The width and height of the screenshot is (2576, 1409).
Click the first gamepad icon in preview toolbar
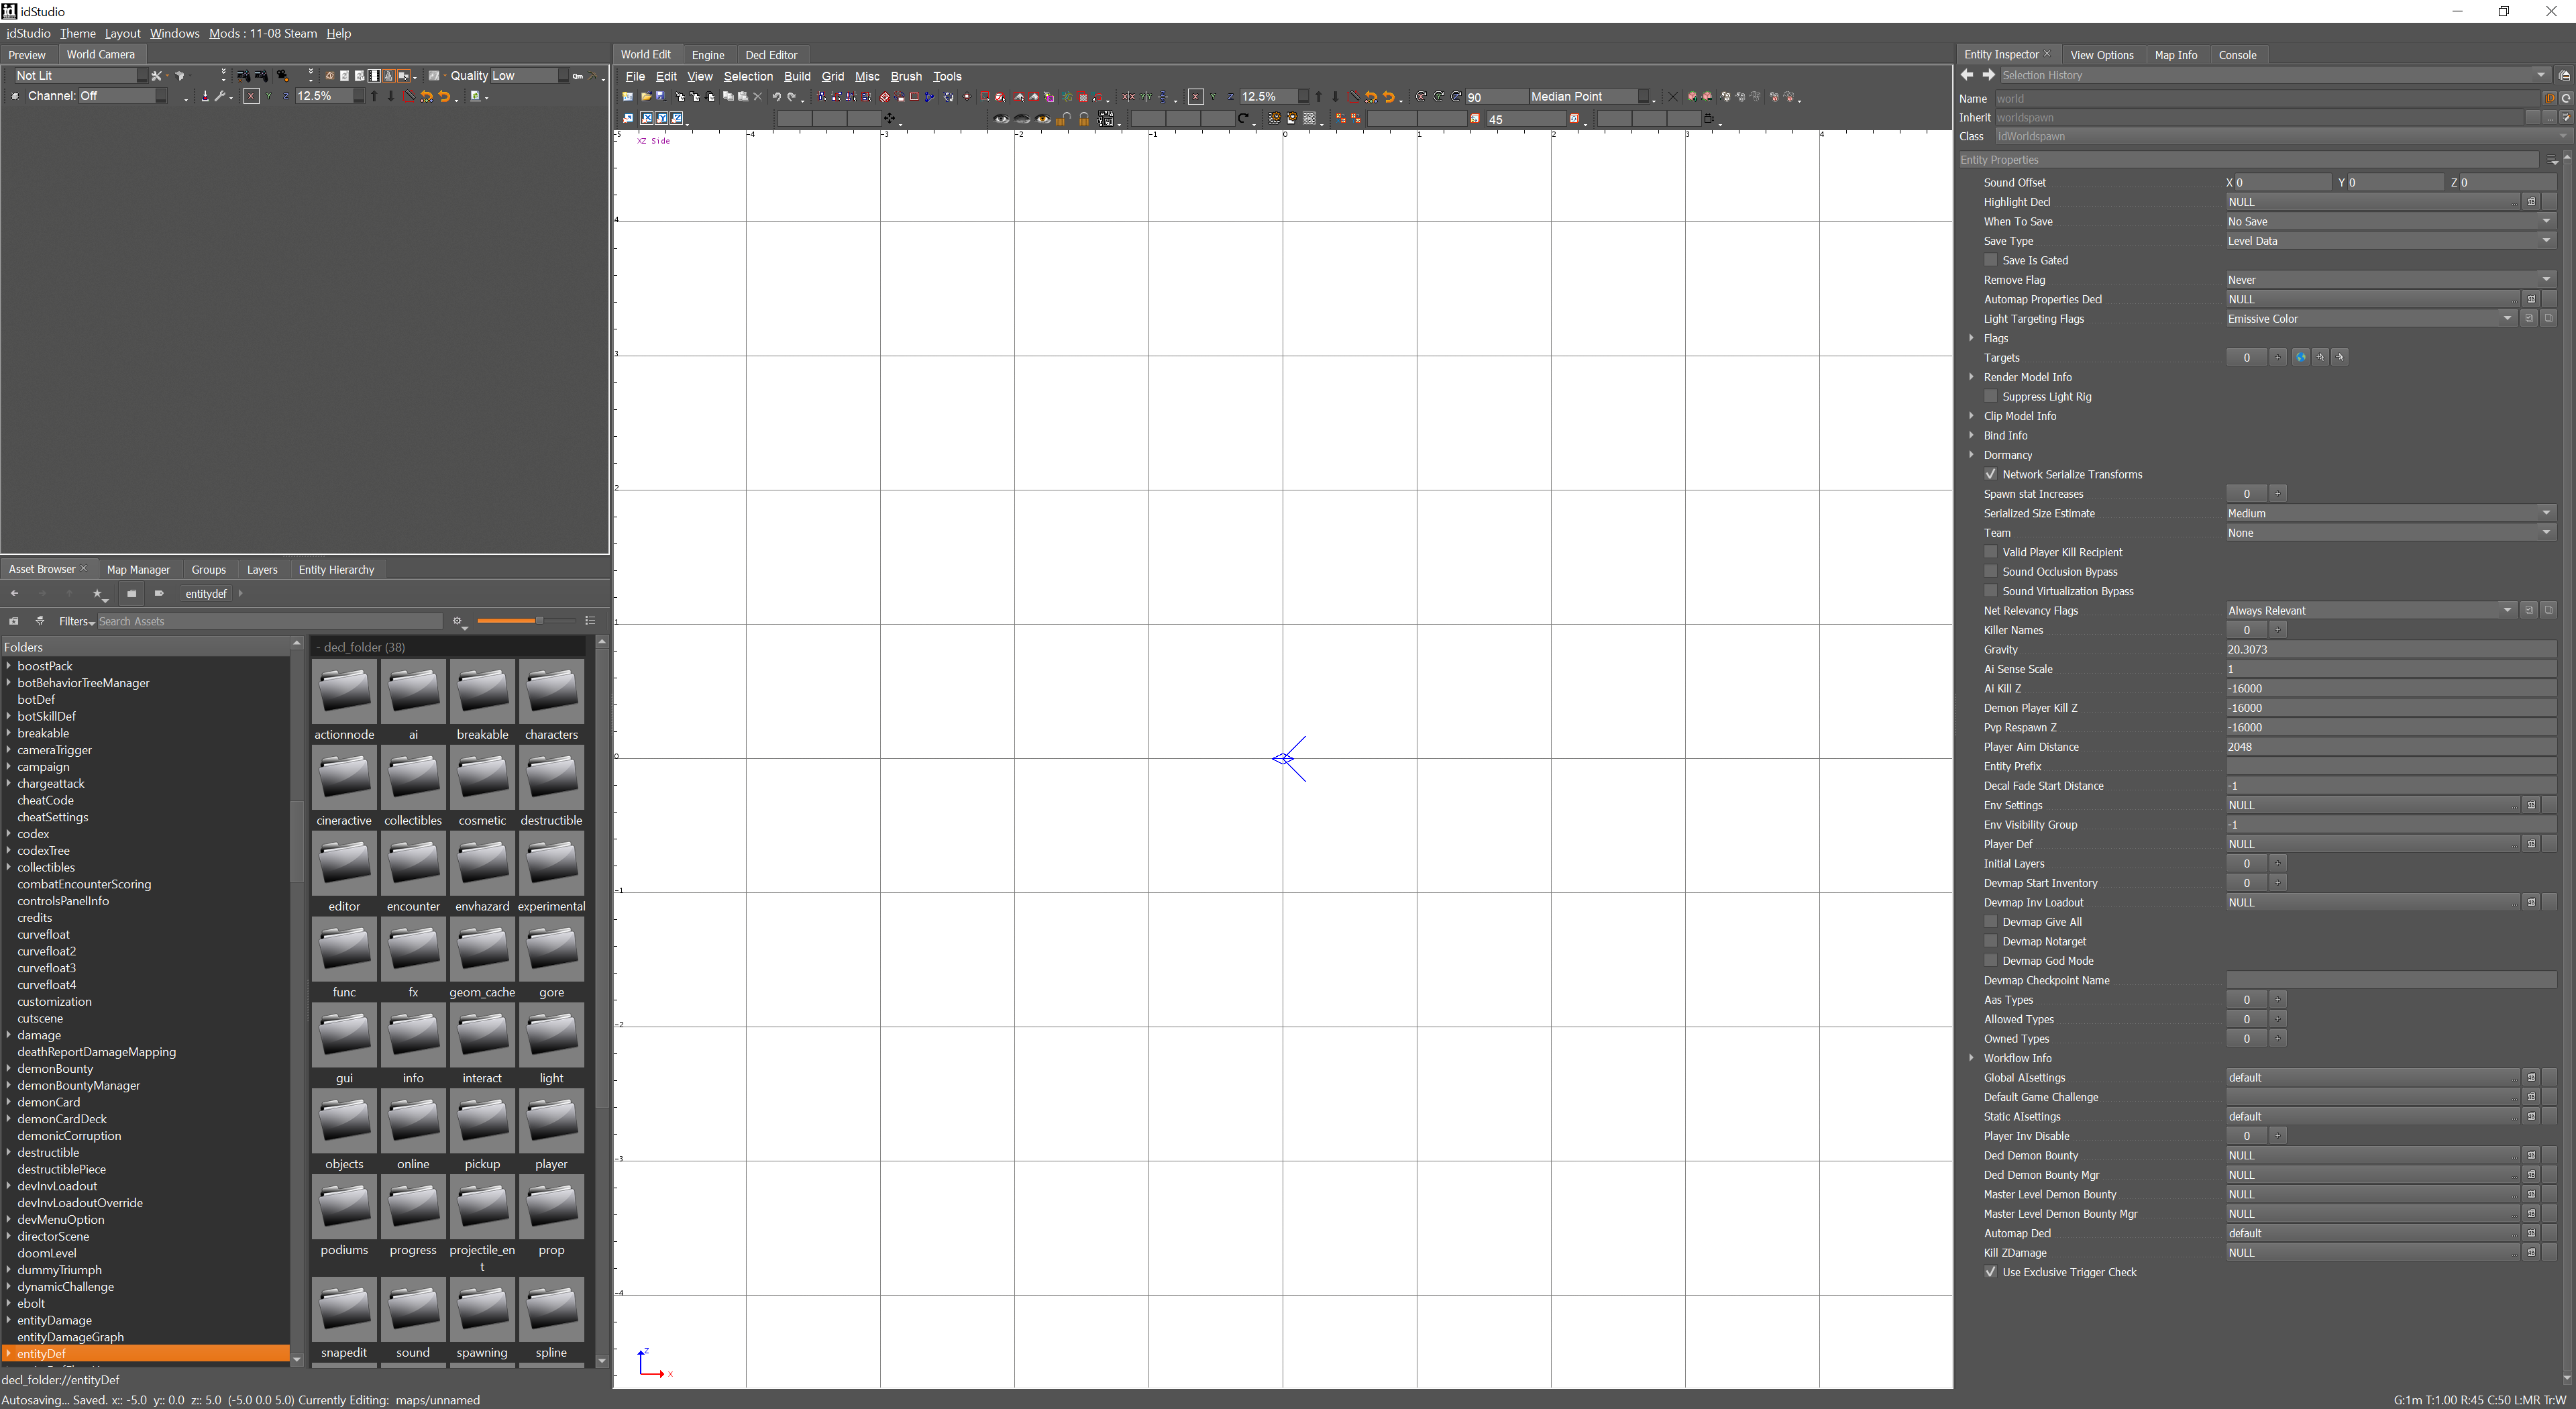pos(244,76)
